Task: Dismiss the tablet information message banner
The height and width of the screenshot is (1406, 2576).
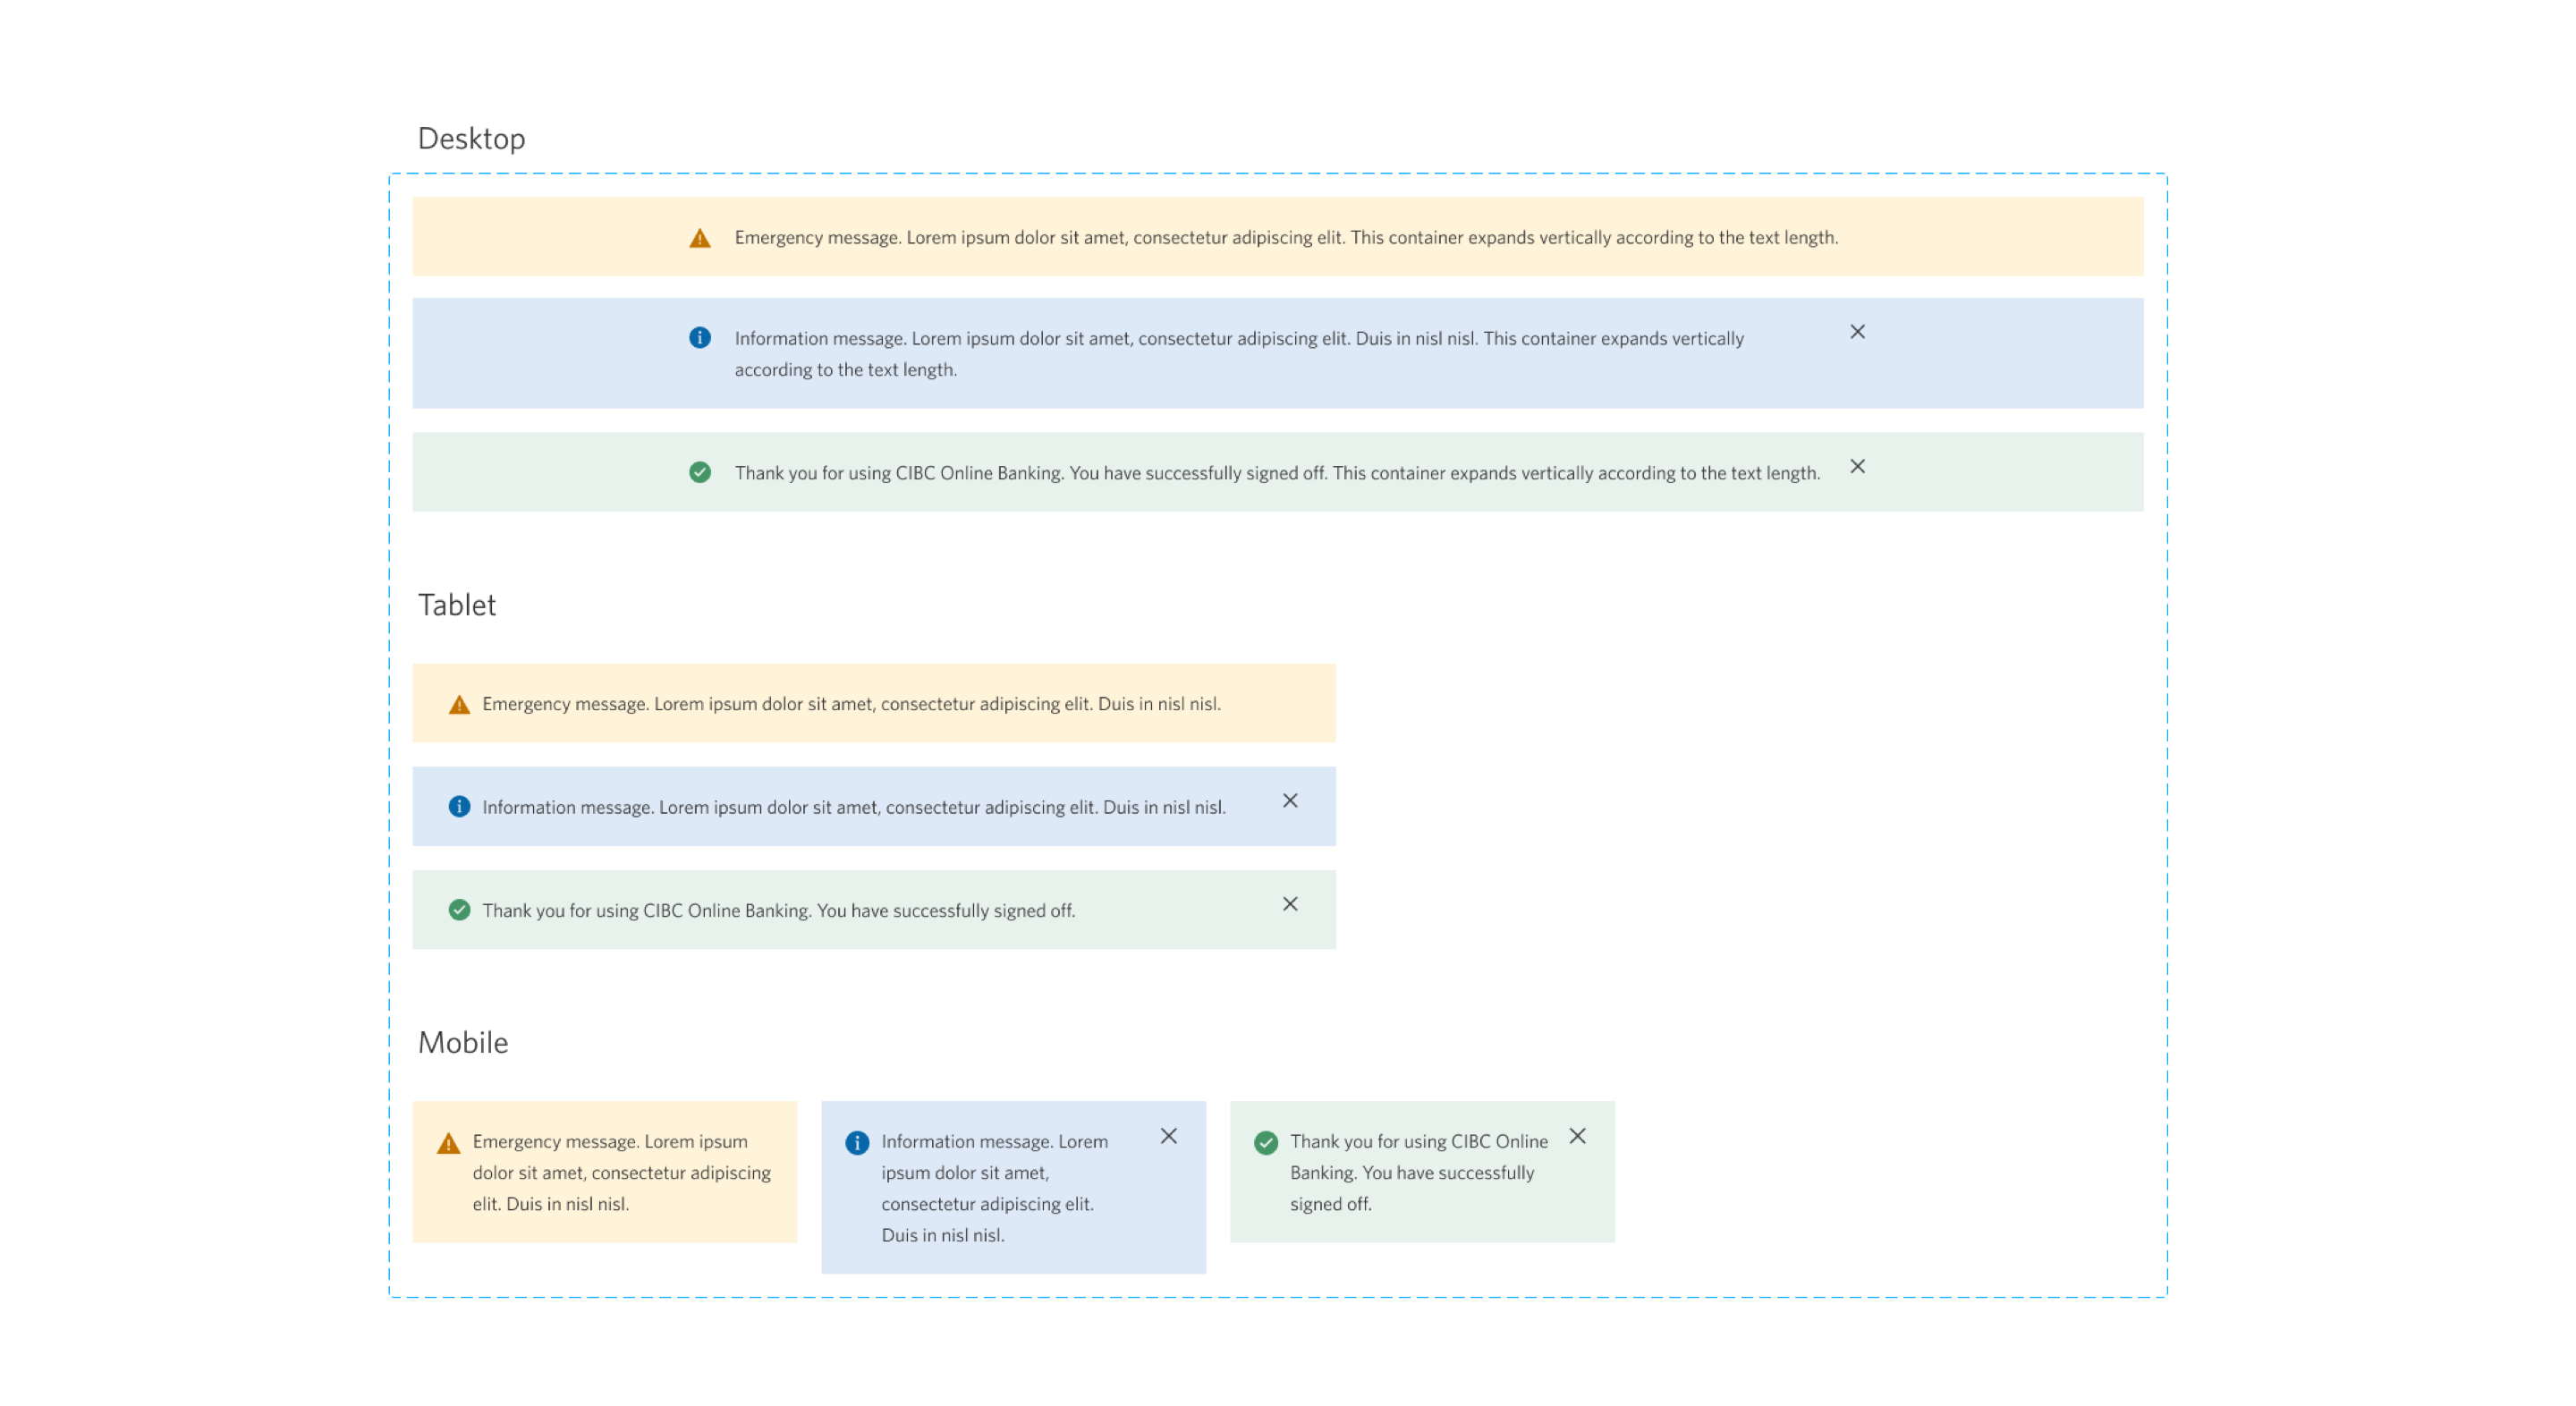Action: [x=1290, y=801]
